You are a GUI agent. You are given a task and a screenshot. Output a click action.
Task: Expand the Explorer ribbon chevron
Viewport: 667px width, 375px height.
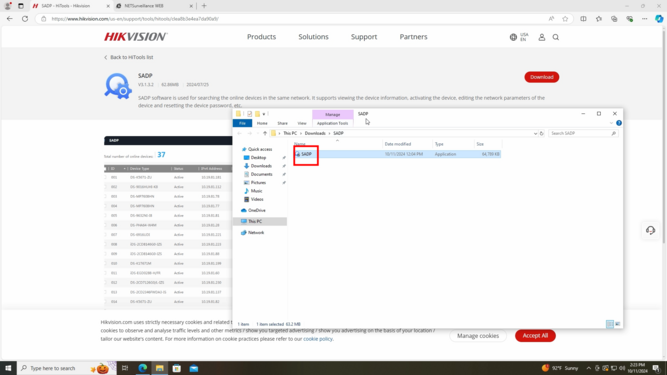pyautogui.click(x=611, y=123)
